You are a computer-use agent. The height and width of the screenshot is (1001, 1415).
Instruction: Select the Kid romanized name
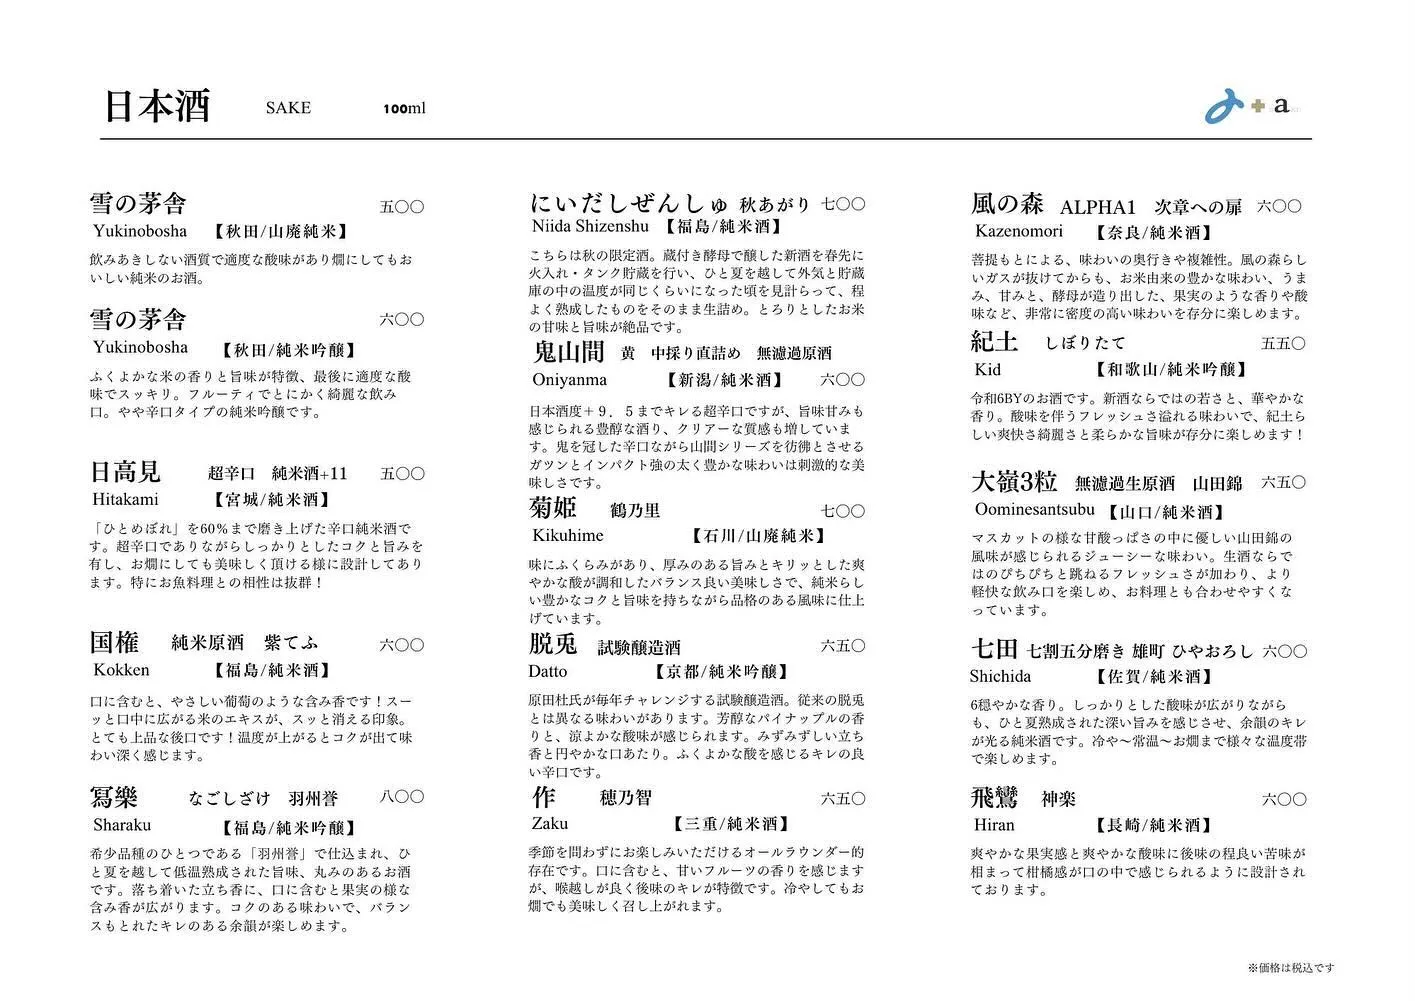987,369
